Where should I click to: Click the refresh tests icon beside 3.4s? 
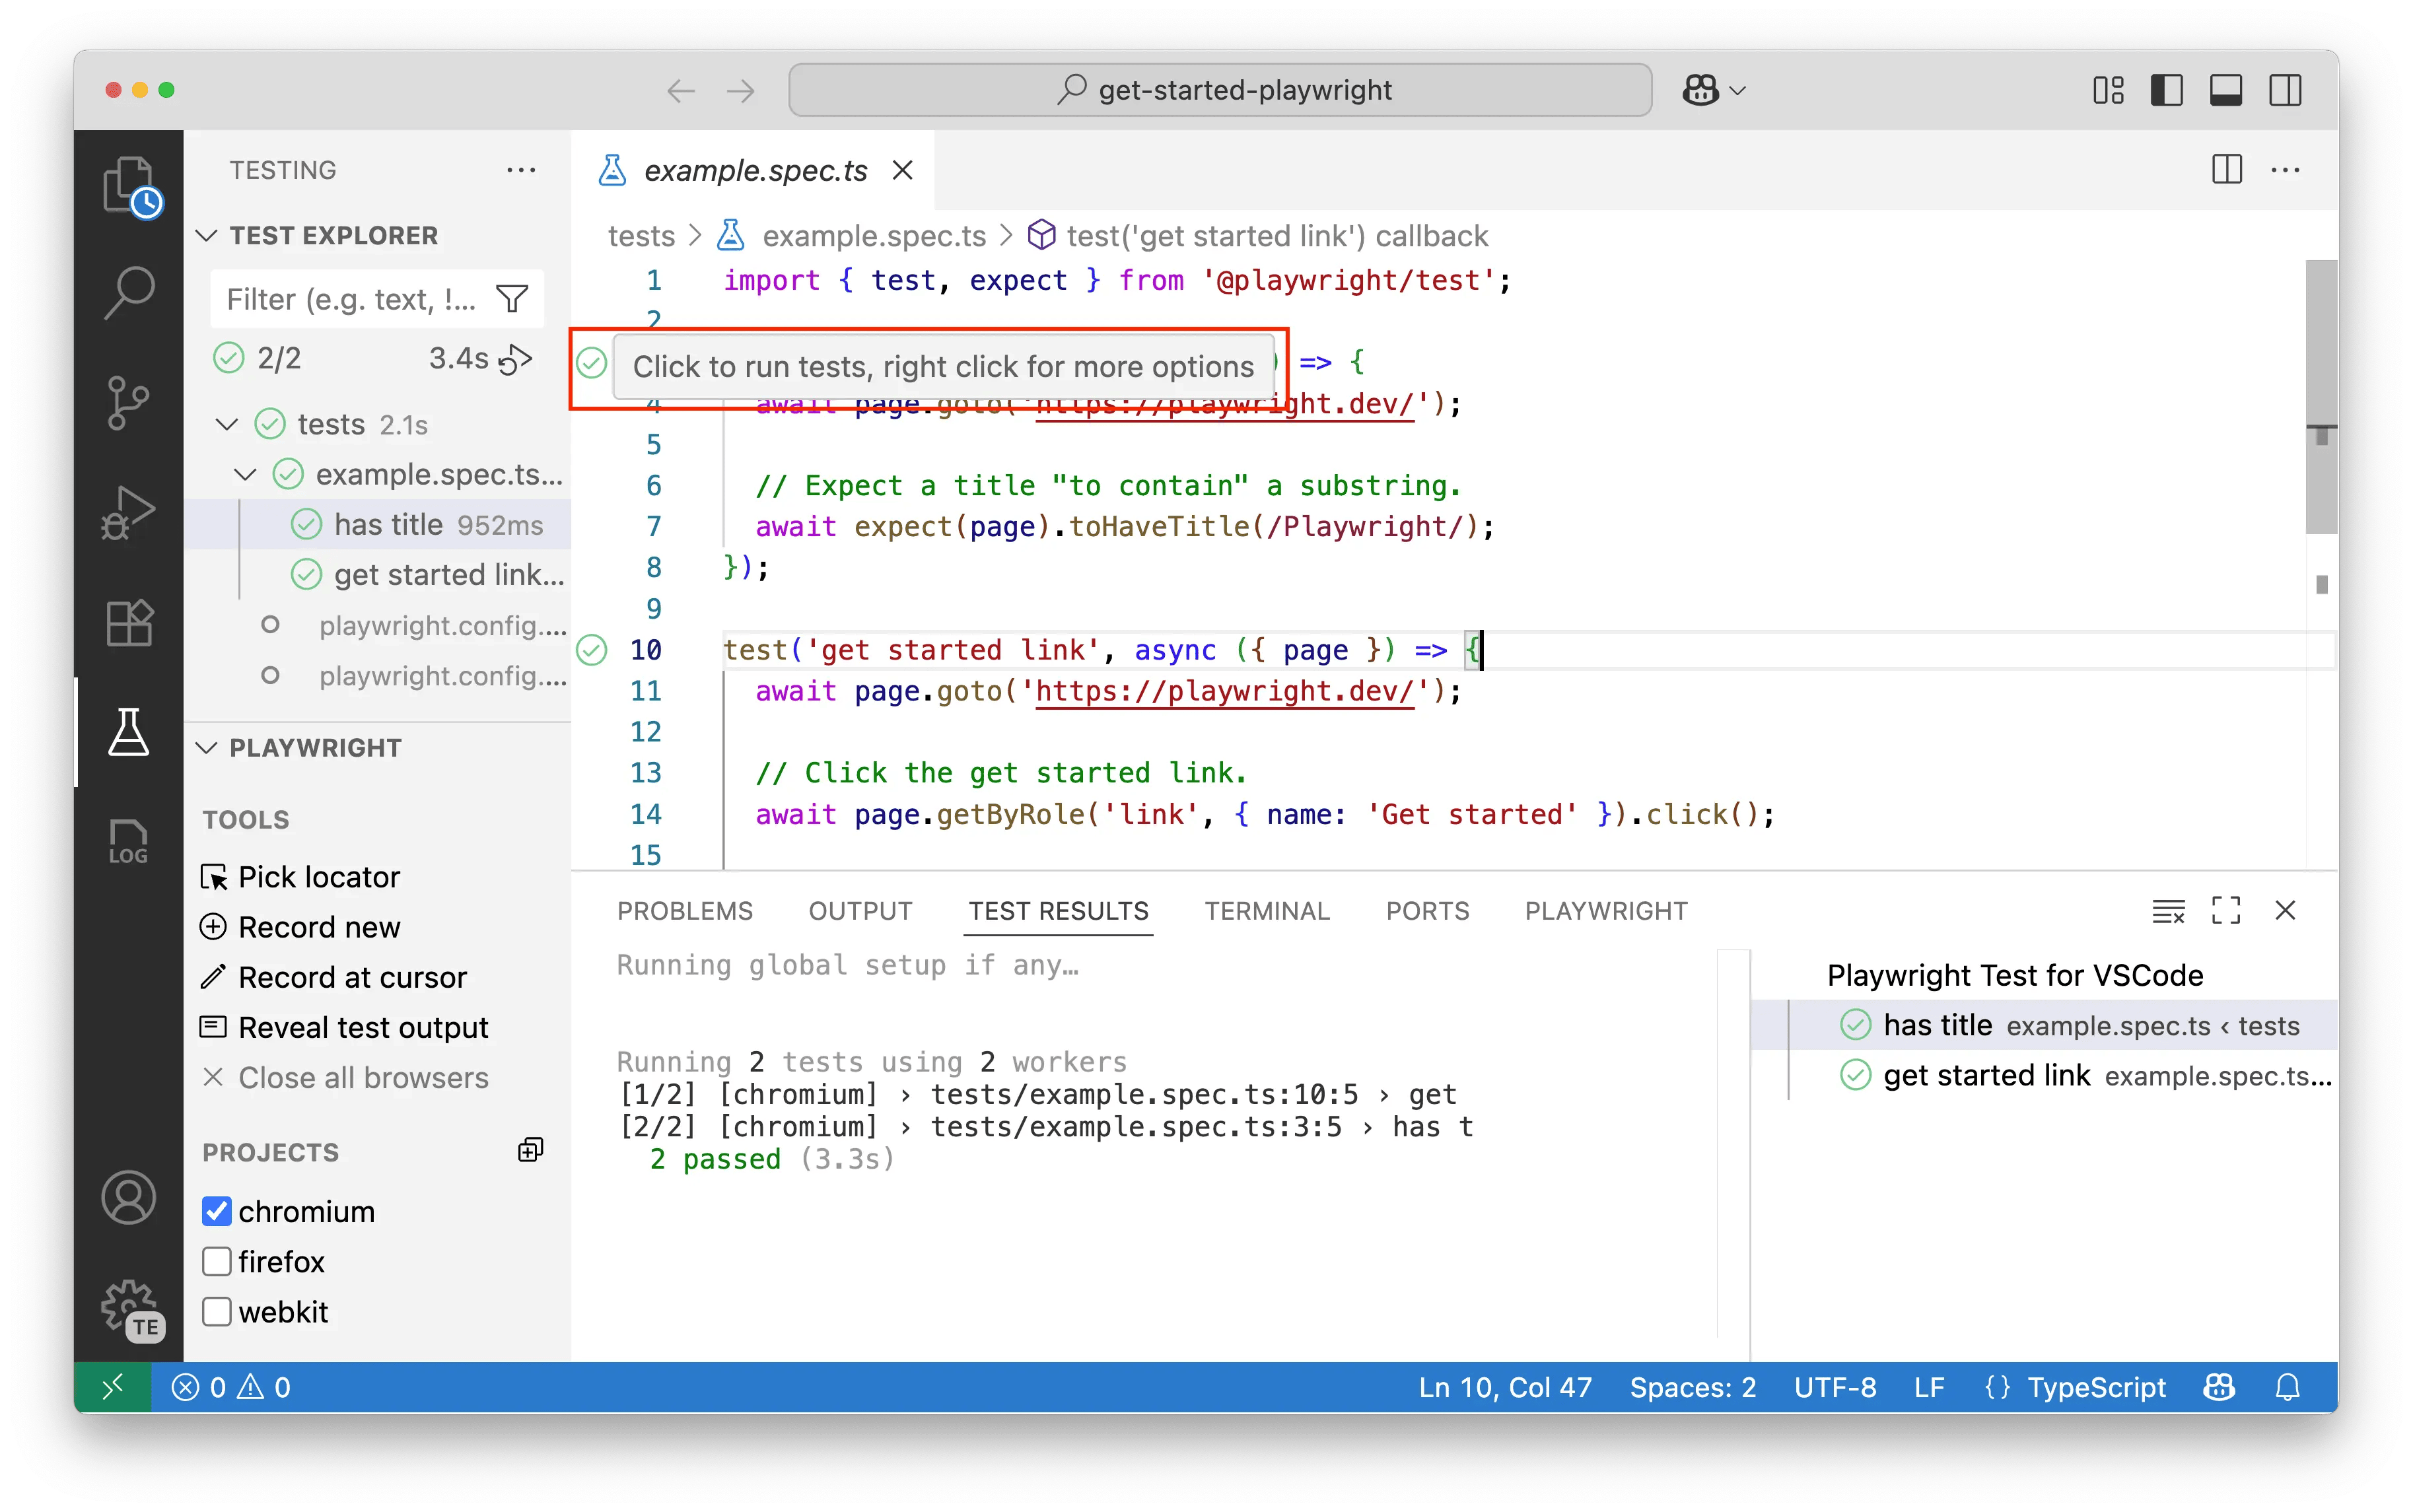tap(516, 358)
